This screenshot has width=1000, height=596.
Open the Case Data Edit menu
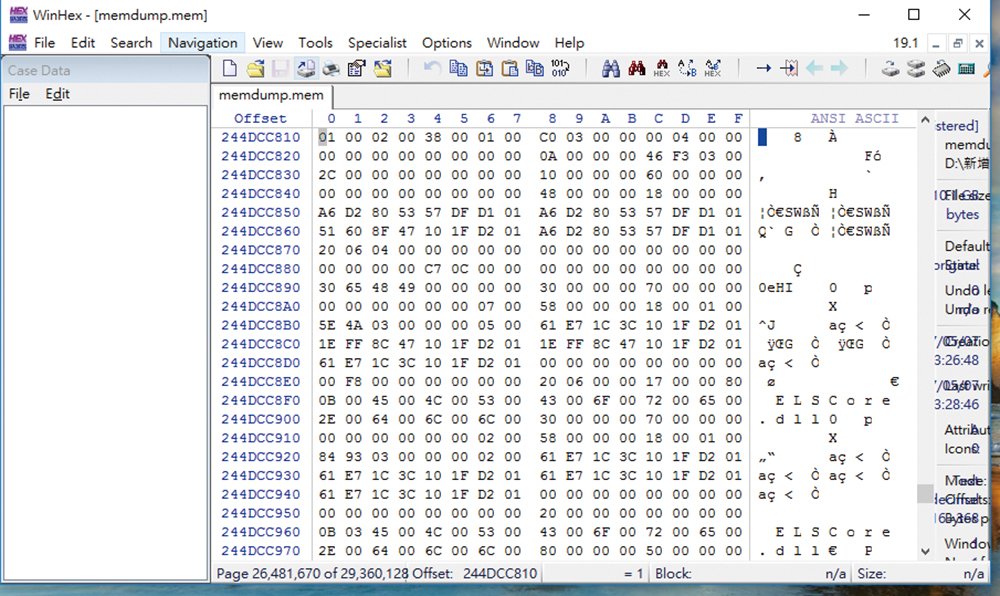pos(57,94)
